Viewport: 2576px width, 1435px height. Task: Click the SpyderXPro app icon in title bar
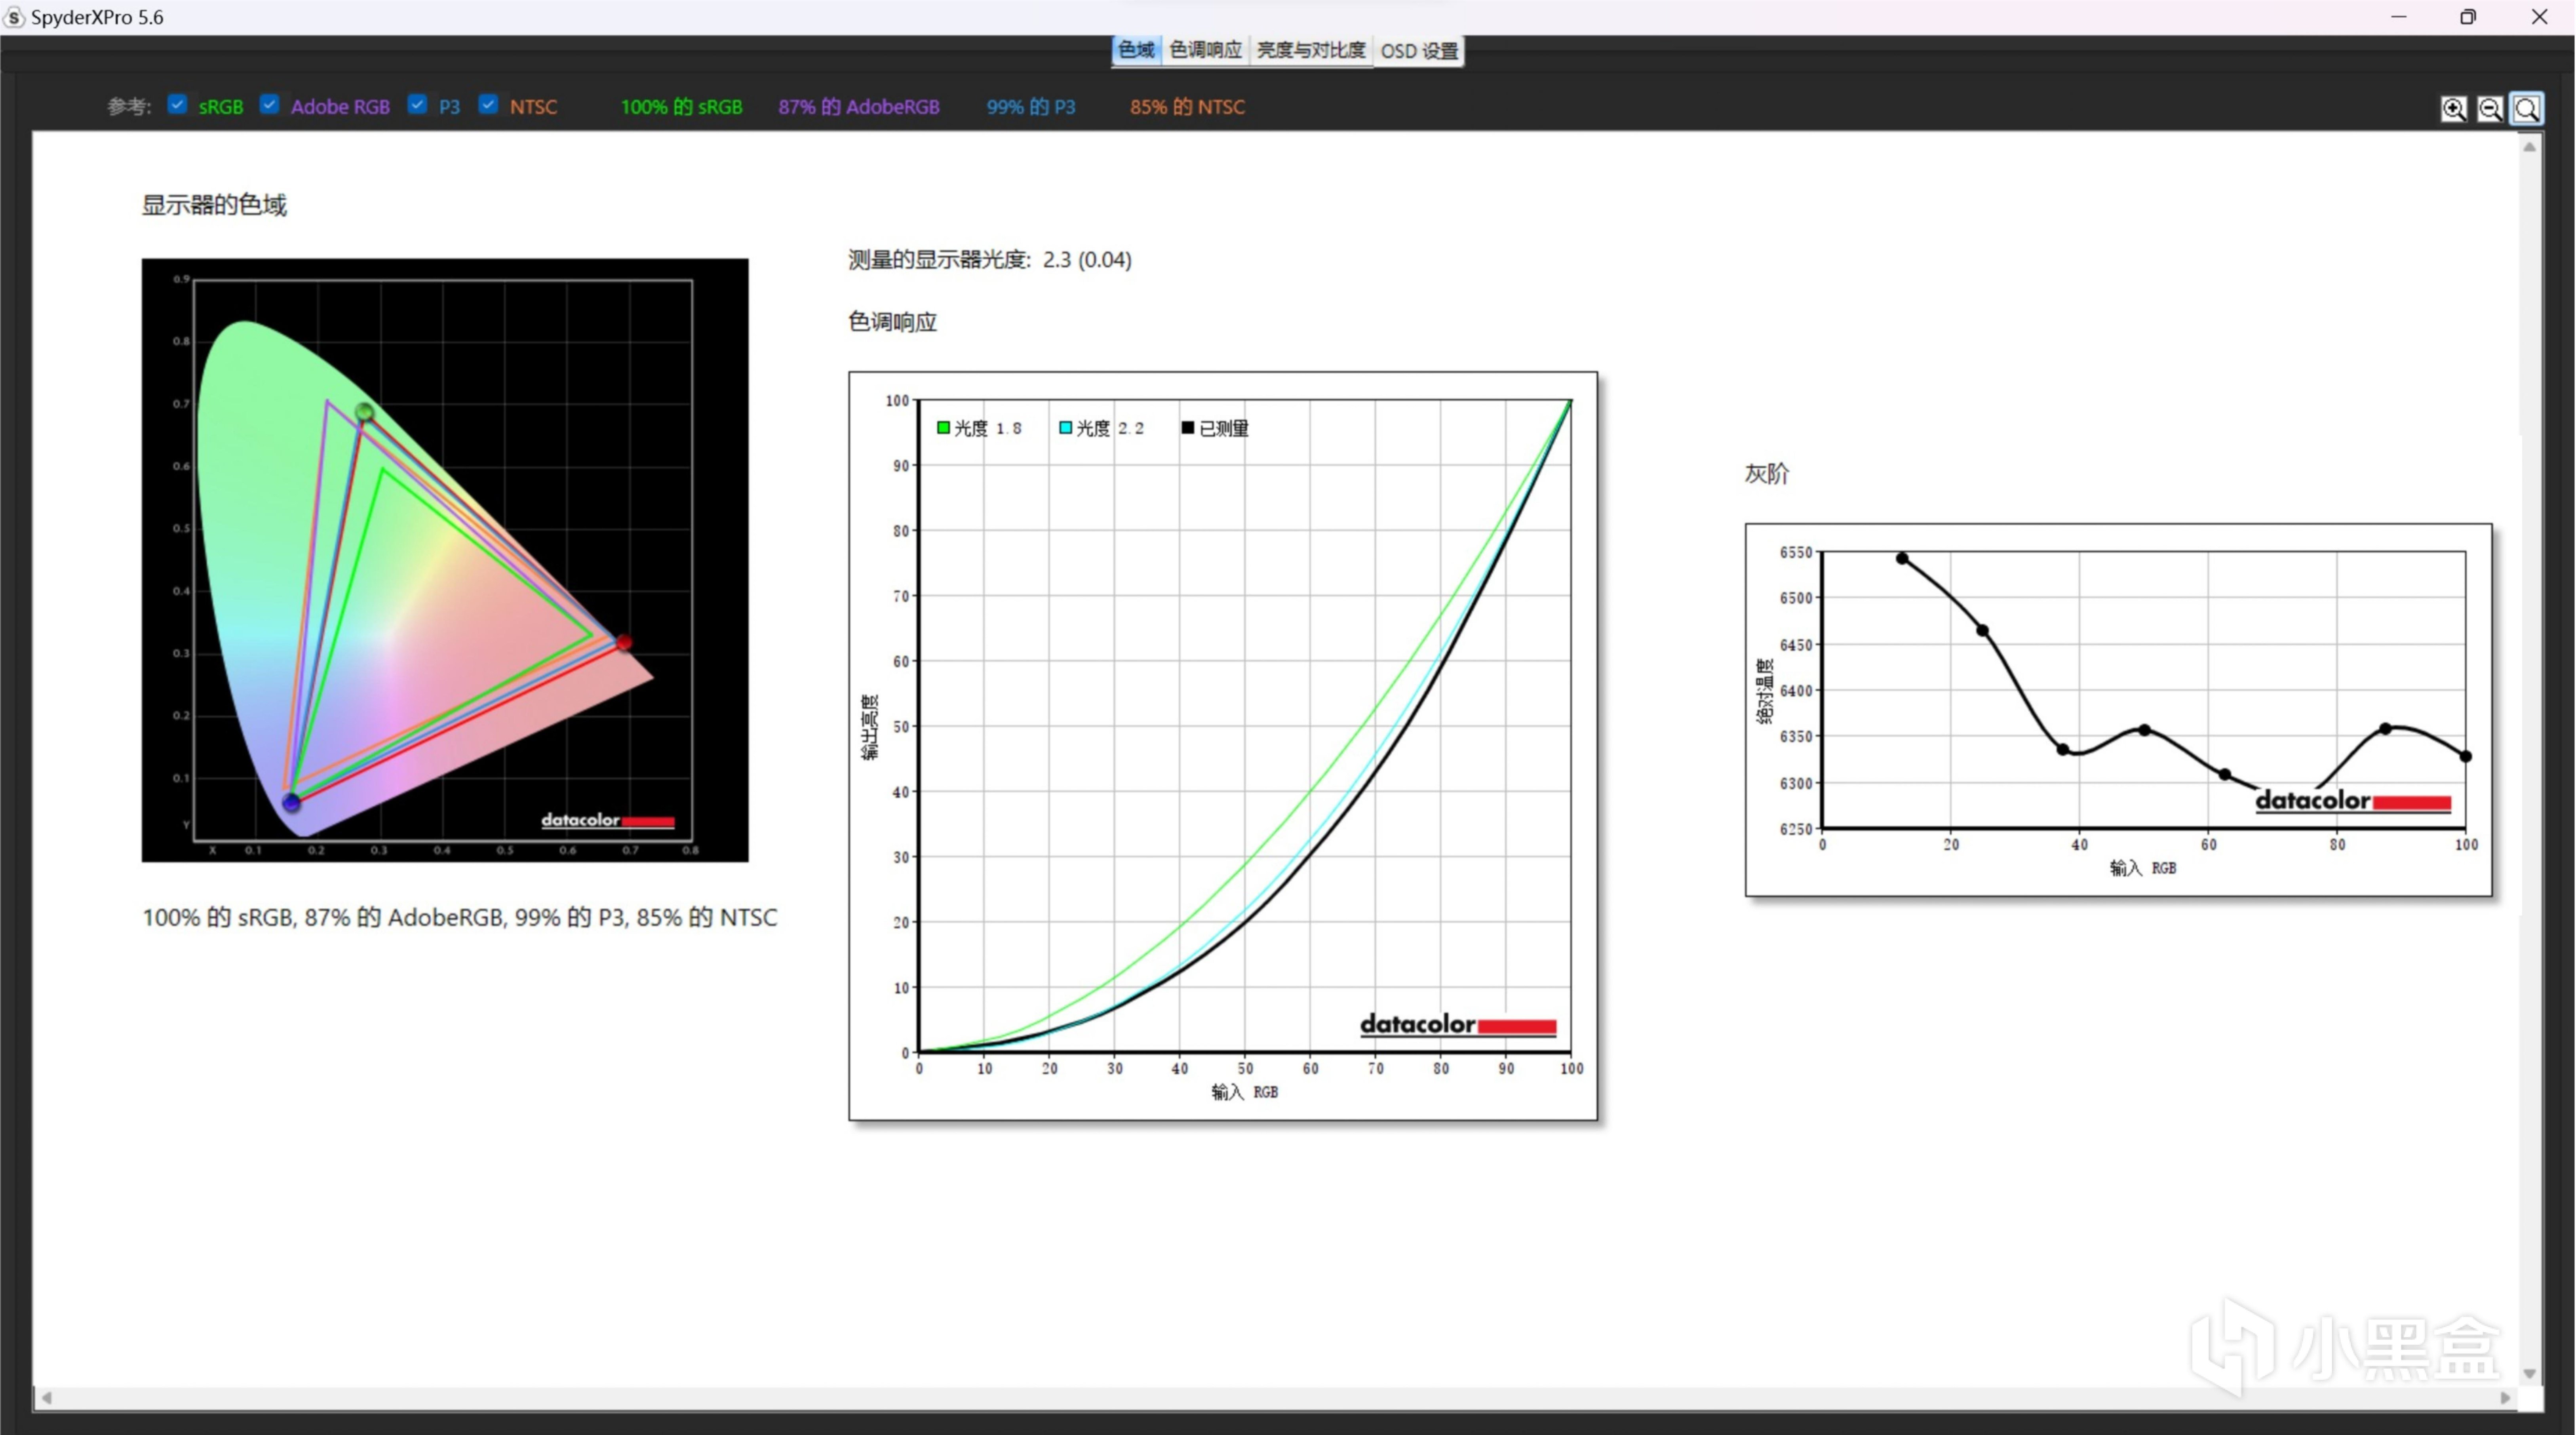14,17
